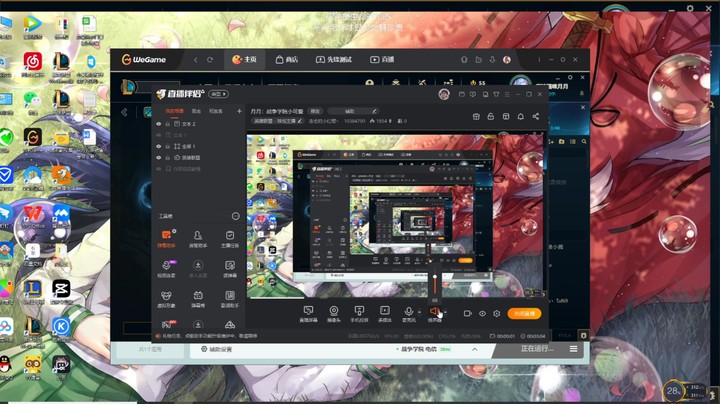Expand the up-chevron in WeGame bottom bar
The width and height of the screenshot is (720, 404).
tap(474, 349)
